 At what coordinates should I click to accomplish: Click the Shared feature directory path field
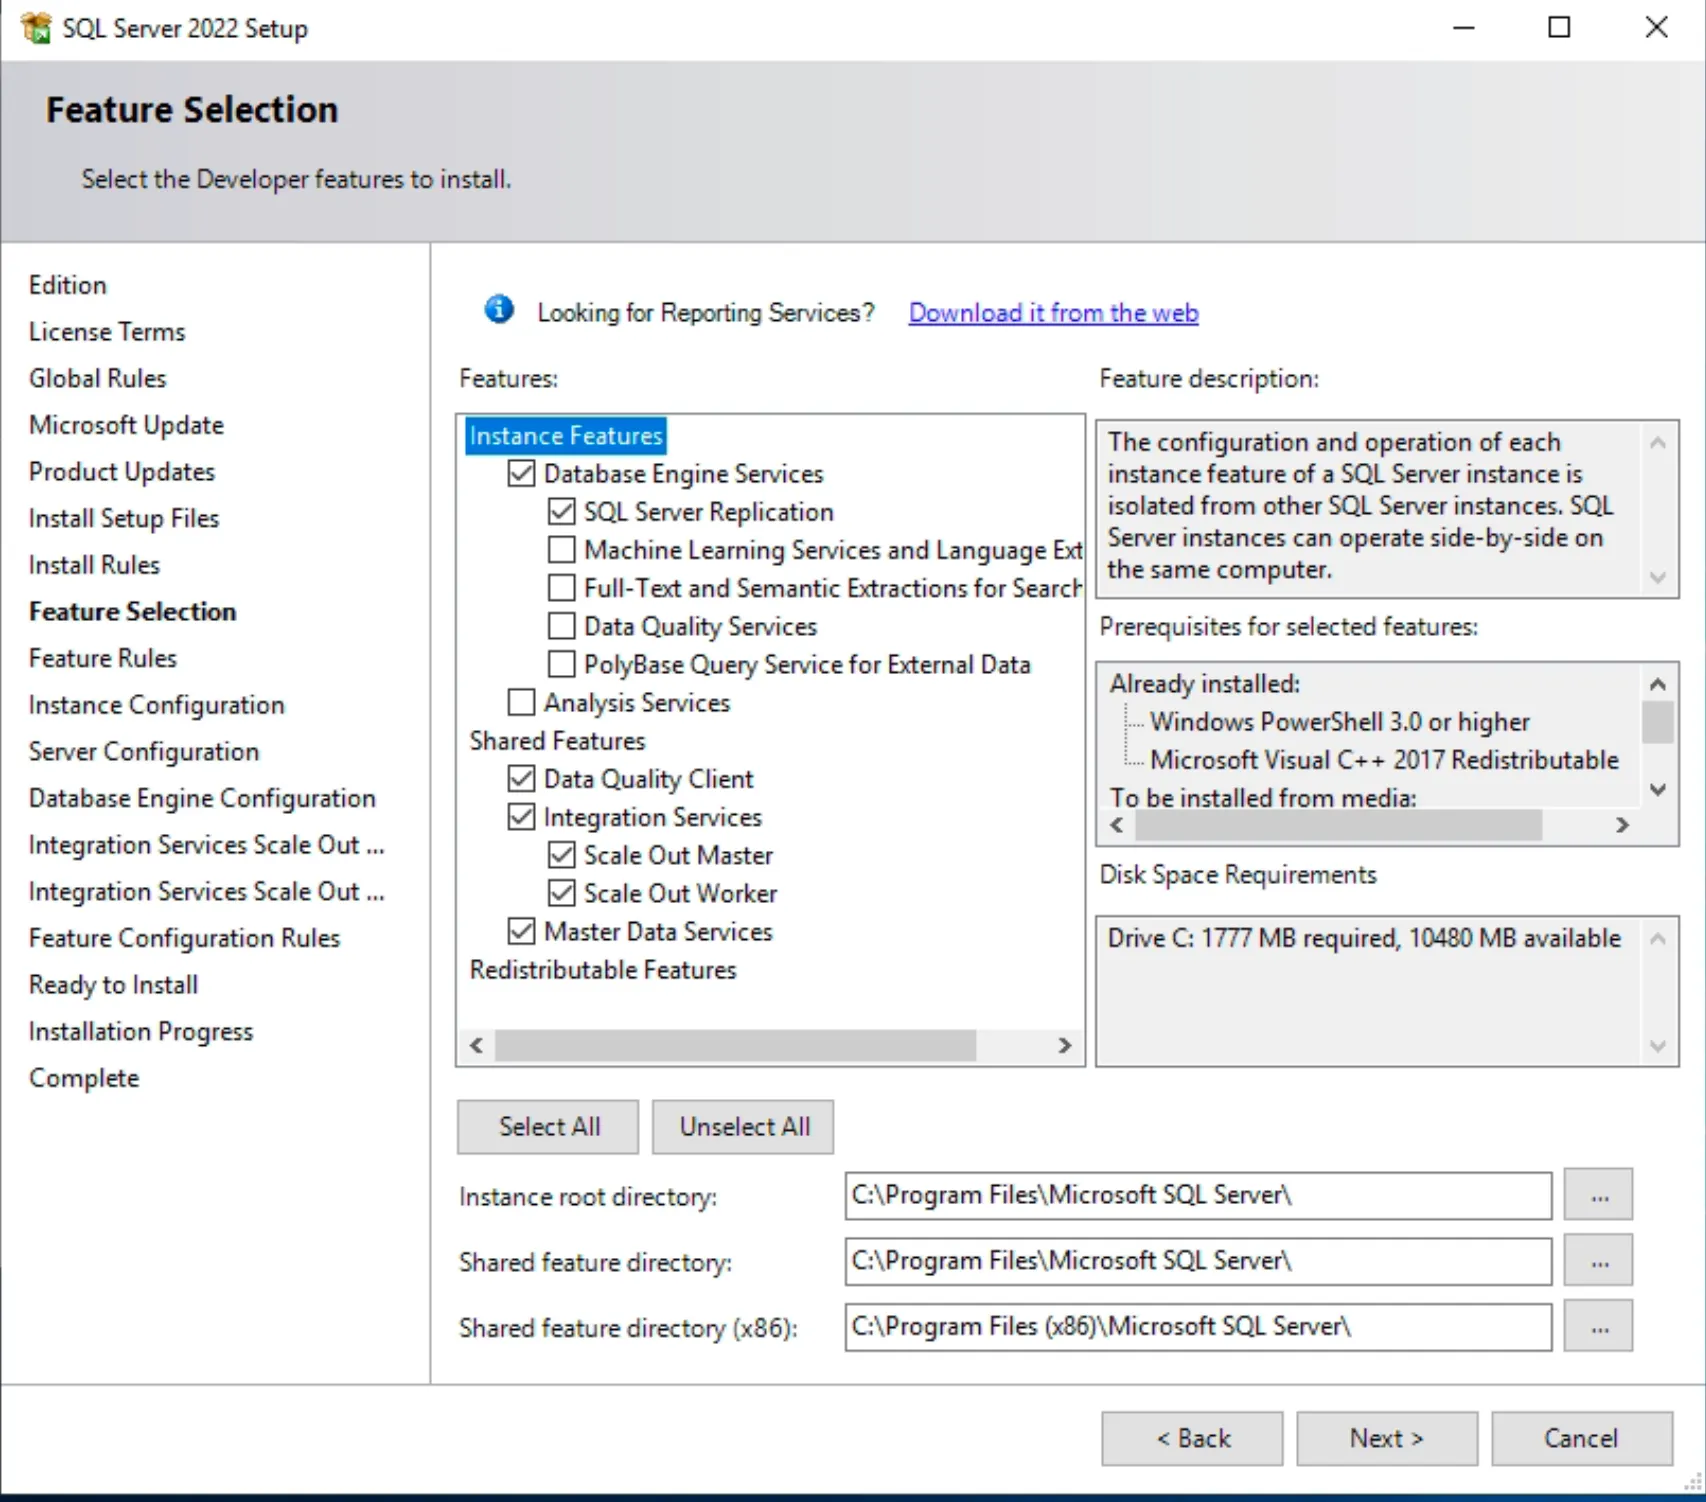[x=1198, y=1261]
